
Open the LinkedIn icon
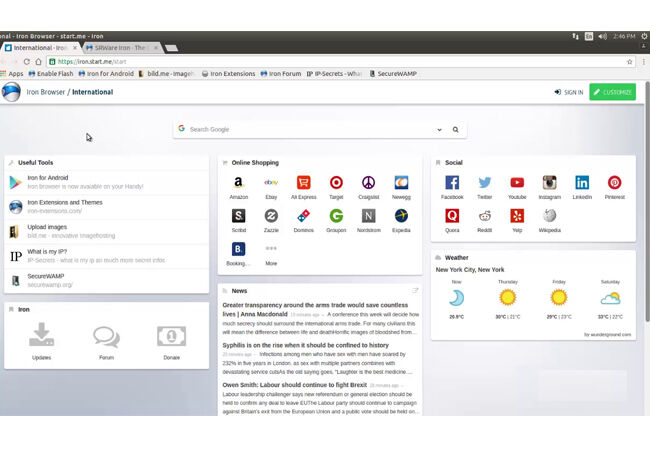click(x=582, y=183)
